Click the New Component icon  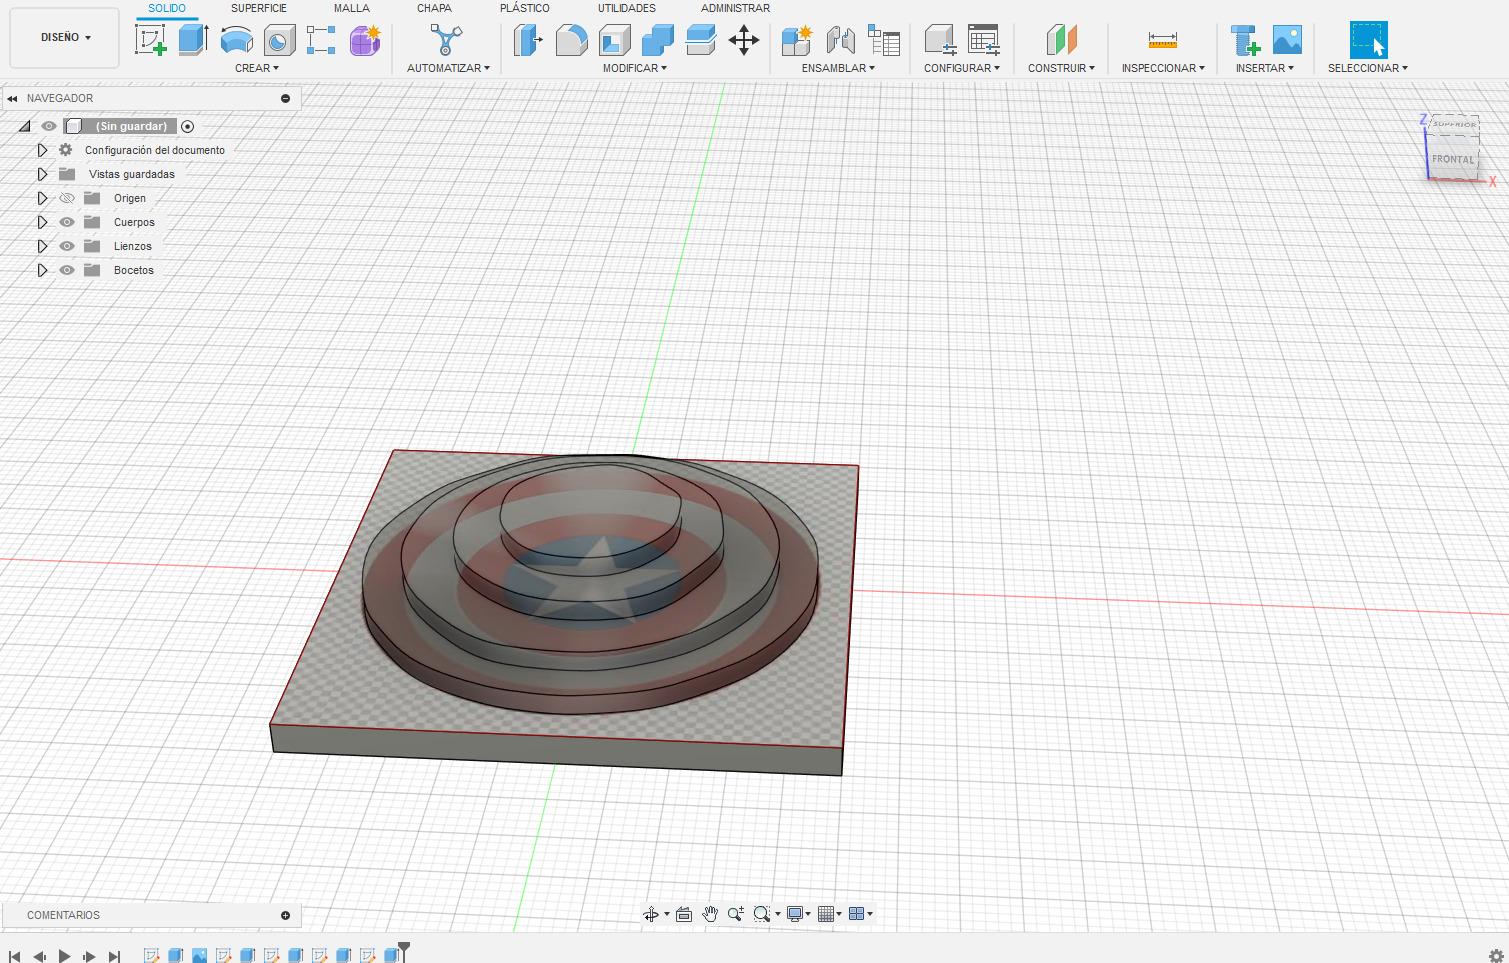pyautogui.click(x=797, y=40)
